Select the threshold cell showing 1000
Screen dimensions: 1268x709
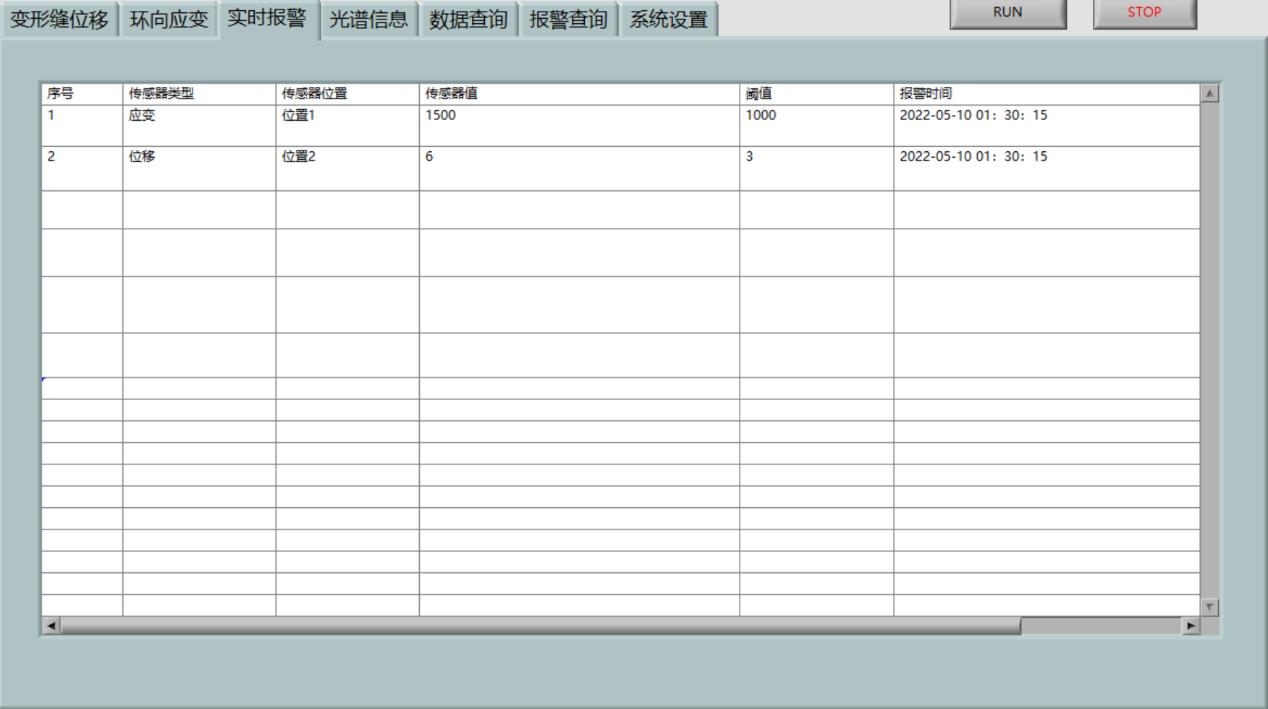point(816,124)
